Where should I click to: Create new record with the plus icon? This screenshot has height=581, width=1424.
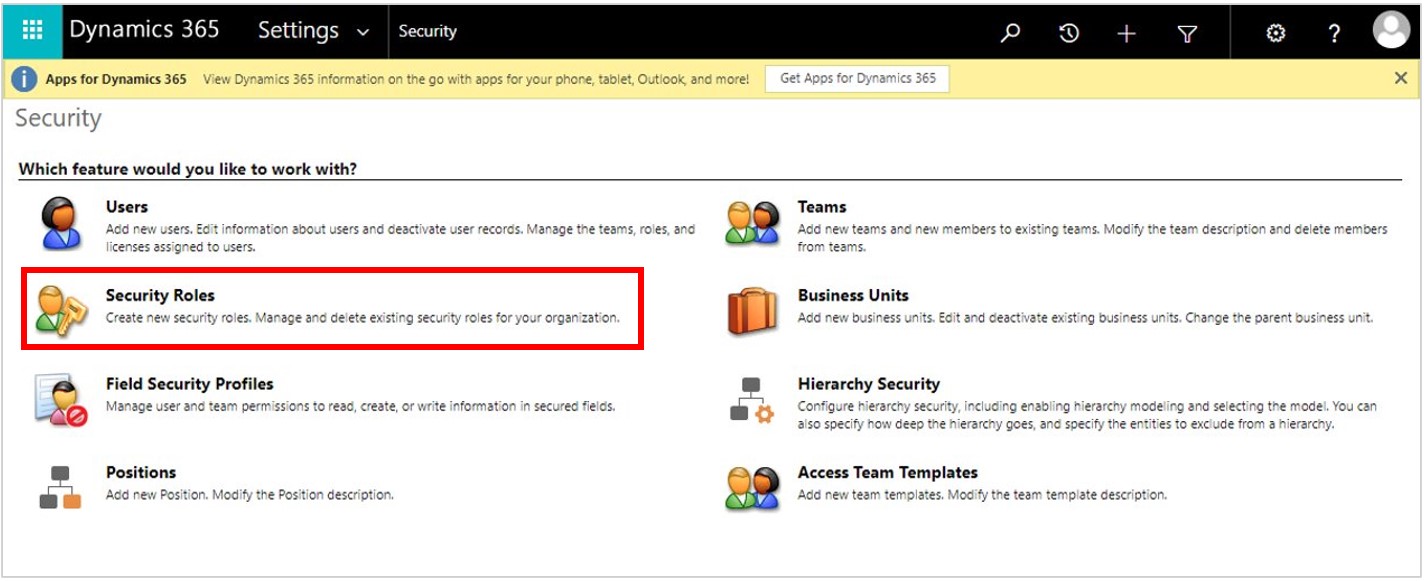pos(1127,31)
